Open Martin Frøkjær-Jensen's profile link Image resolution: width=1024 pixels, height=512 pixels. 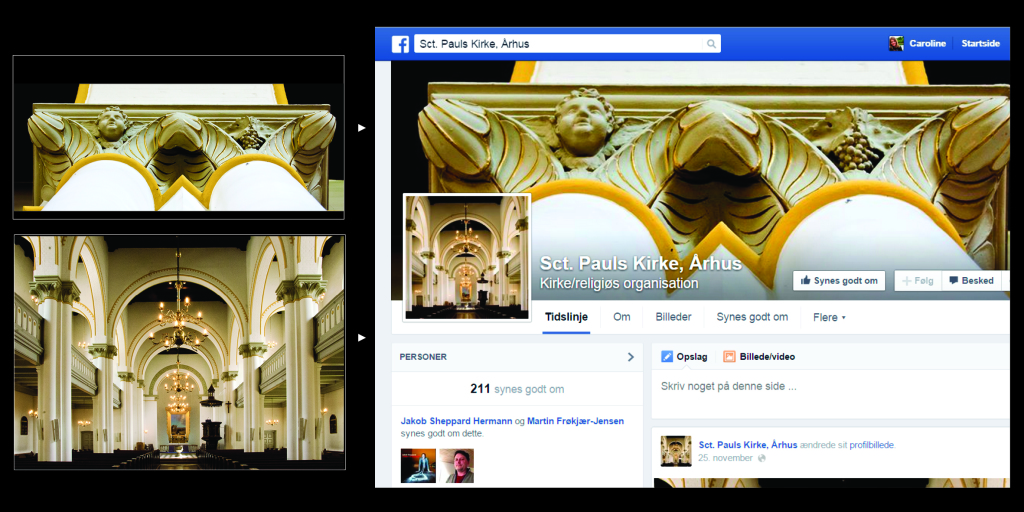(575, 421)
